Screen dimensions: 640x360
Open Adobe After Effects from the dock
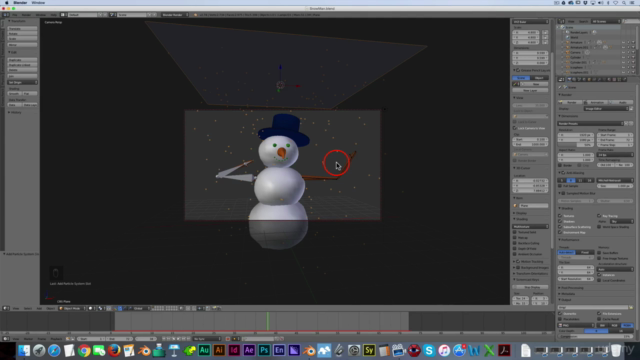249,350
